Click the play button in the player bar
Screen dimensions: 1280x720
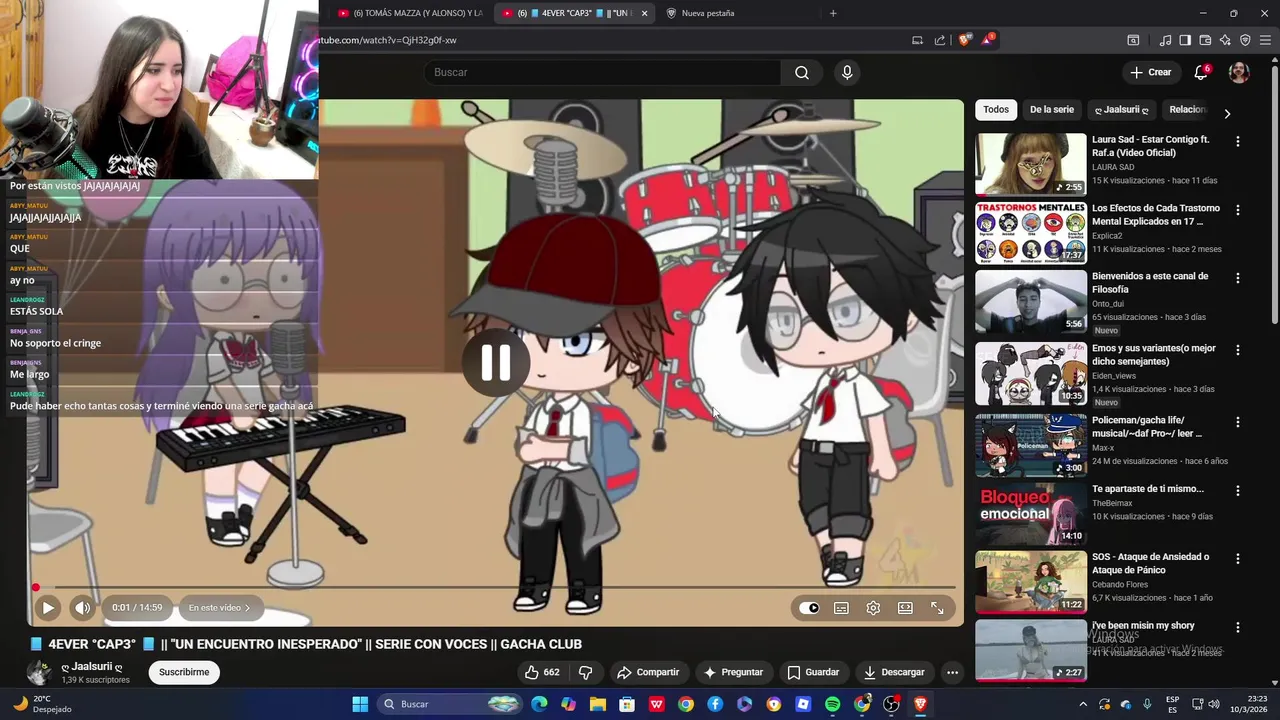[x=47, y=607]
